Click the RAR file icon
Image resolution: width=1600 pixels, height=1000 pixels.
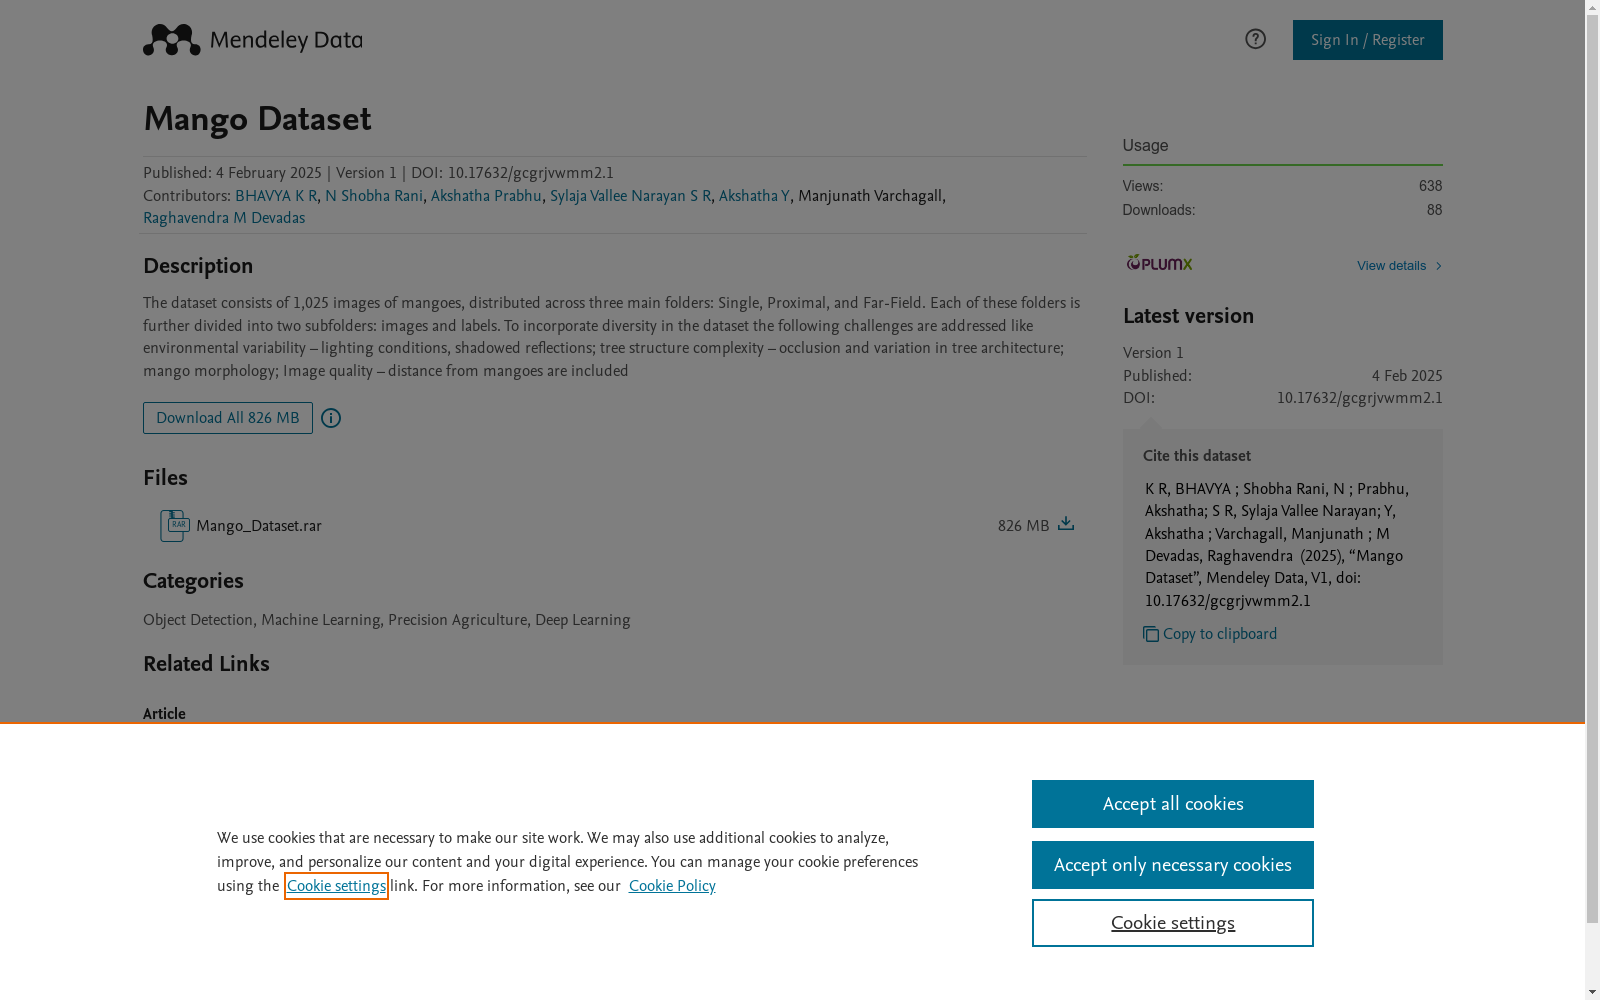coord(174,526)
